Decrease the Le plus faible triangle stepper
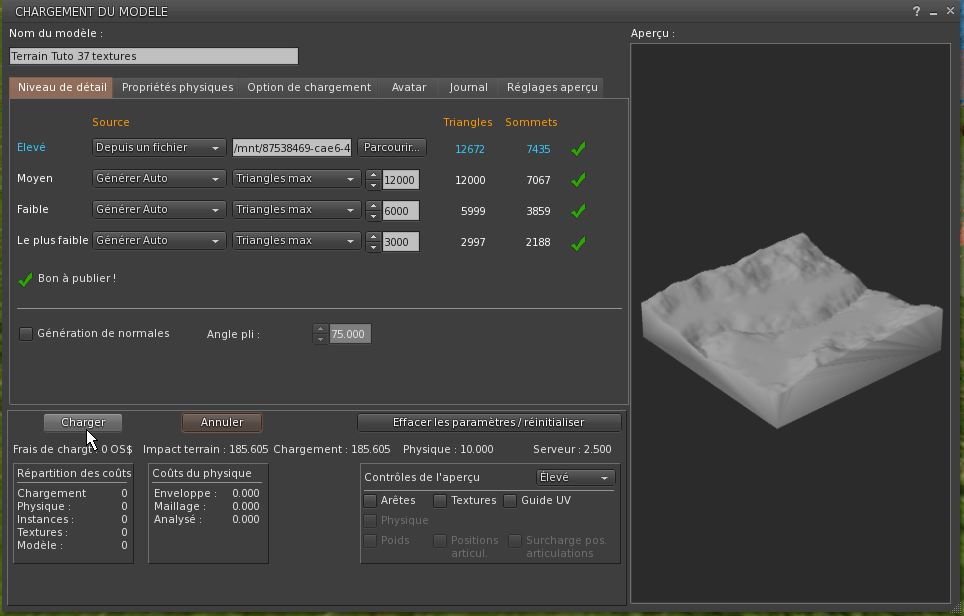This screenshot has height=616, width=964. coord(373,247)
